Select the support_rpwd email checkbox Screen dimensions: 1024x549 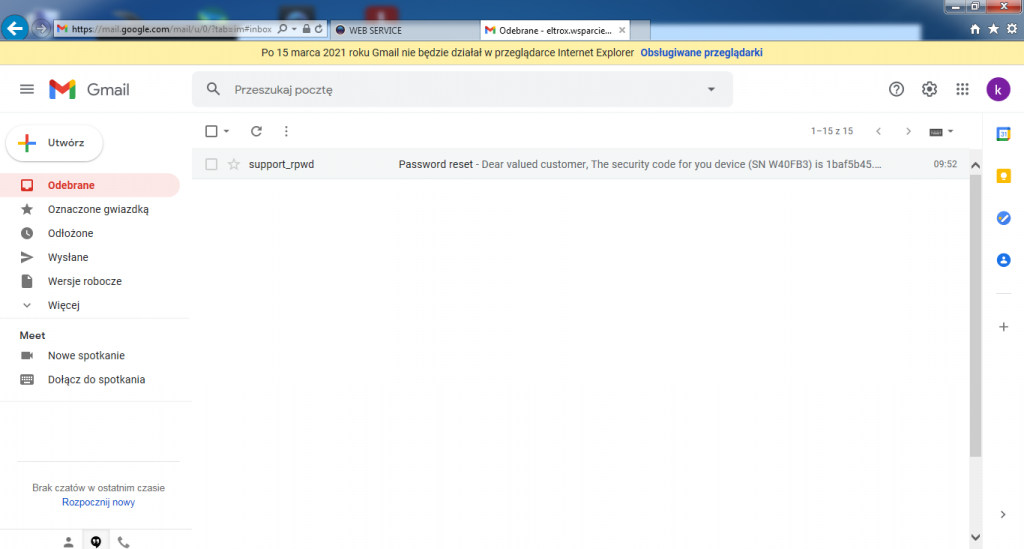(x=211, y=164)
